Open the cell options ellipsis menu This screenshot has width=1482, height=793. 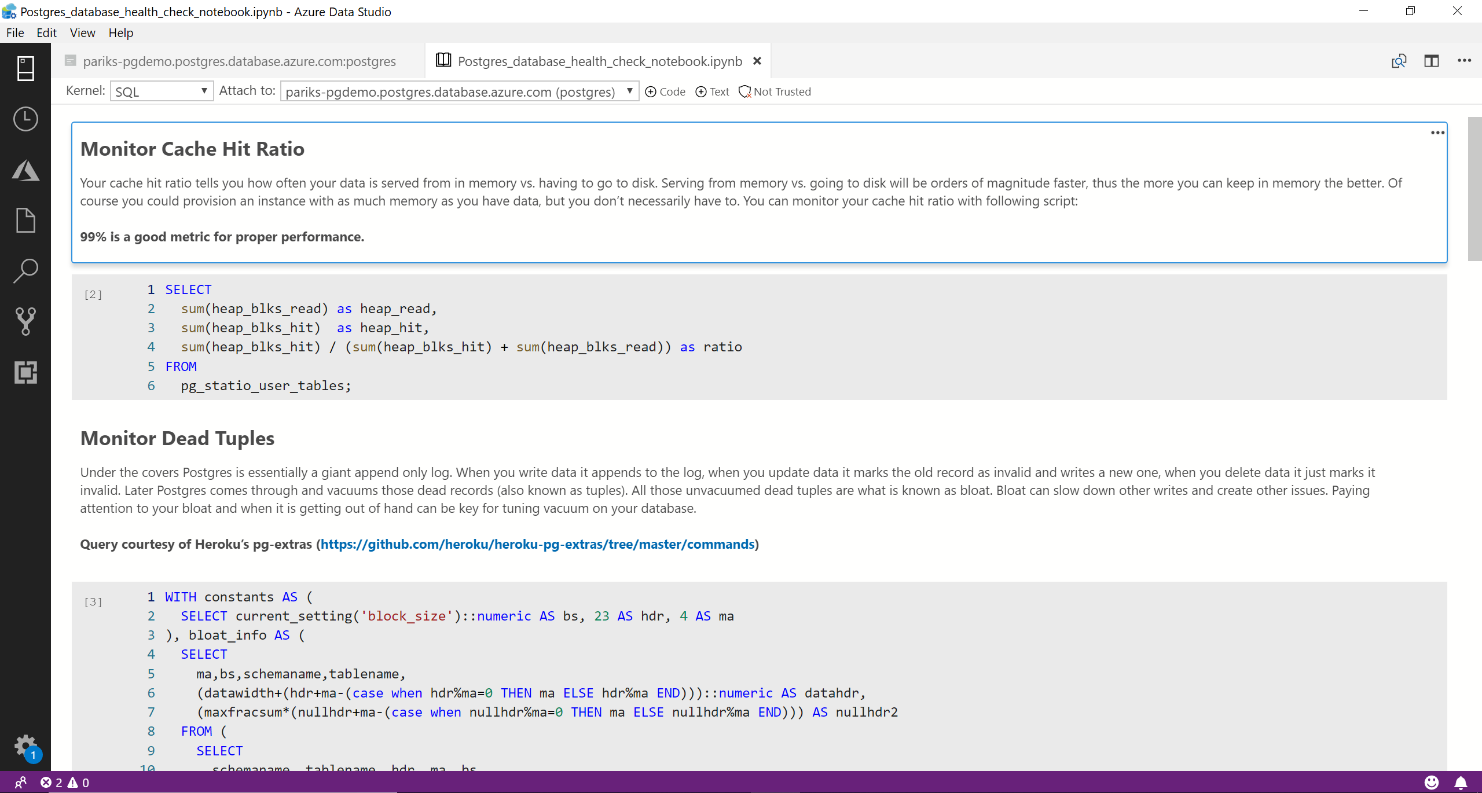(1437, 132)
